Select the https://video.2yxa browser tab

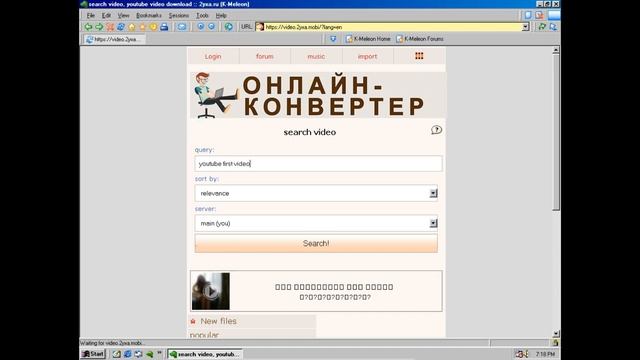pos(114,39)
